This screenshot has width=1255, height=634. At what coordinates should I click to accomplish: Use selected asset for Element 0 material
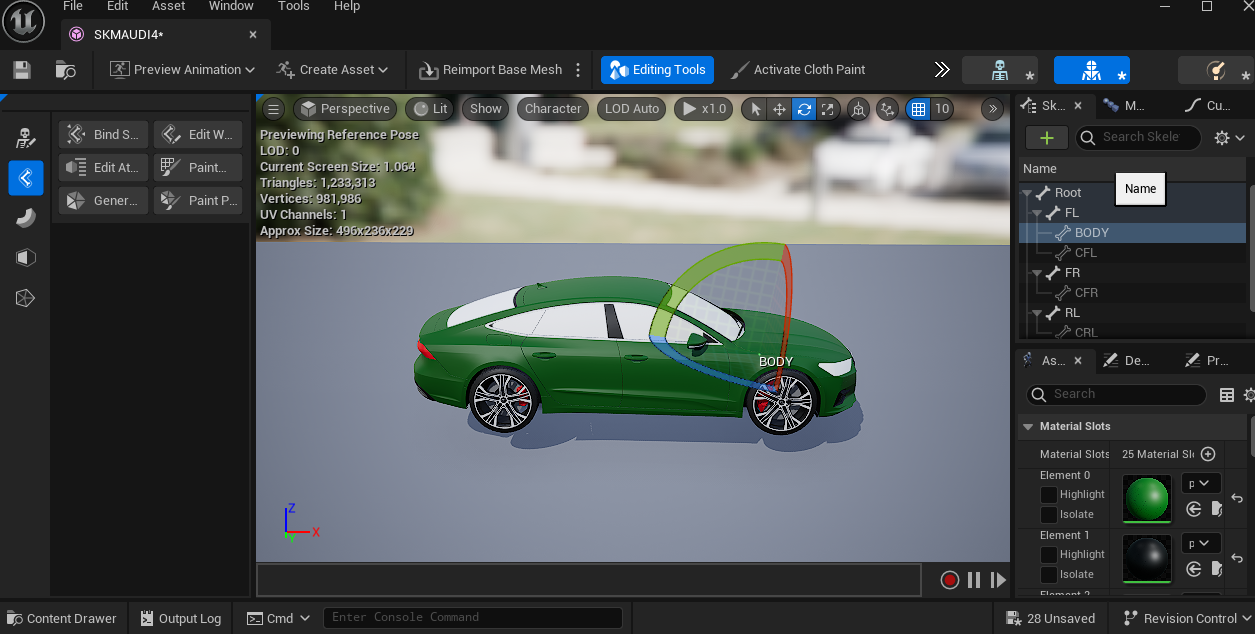click(1194, 509)
